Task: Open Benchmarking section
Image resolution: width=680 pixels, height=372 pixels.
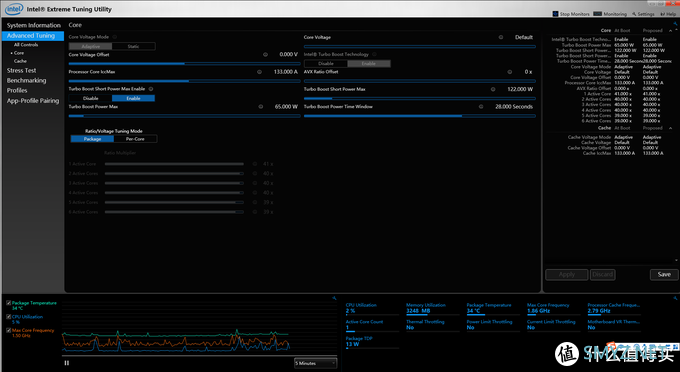Action: click(26, 81)
